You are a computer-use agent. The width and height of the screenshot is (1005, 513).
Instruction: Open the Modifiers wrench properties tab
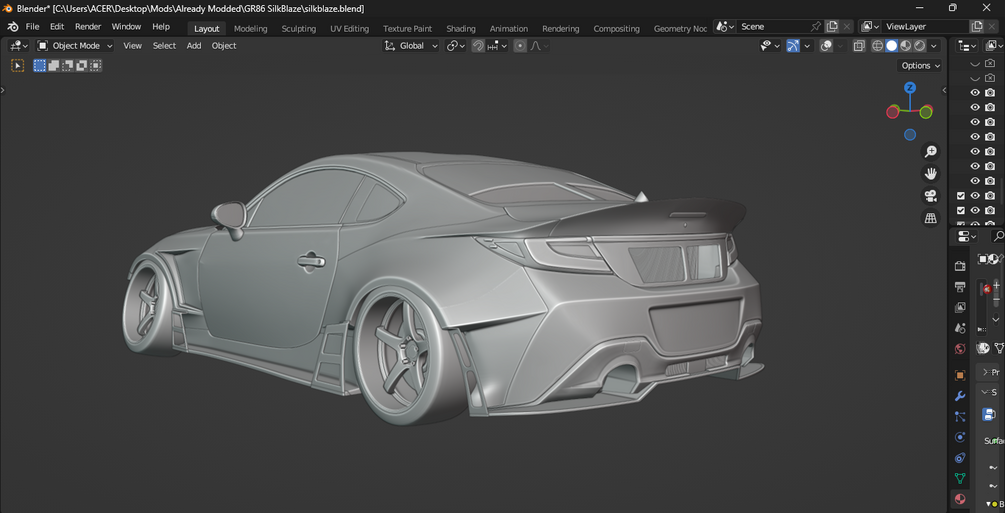960,396
